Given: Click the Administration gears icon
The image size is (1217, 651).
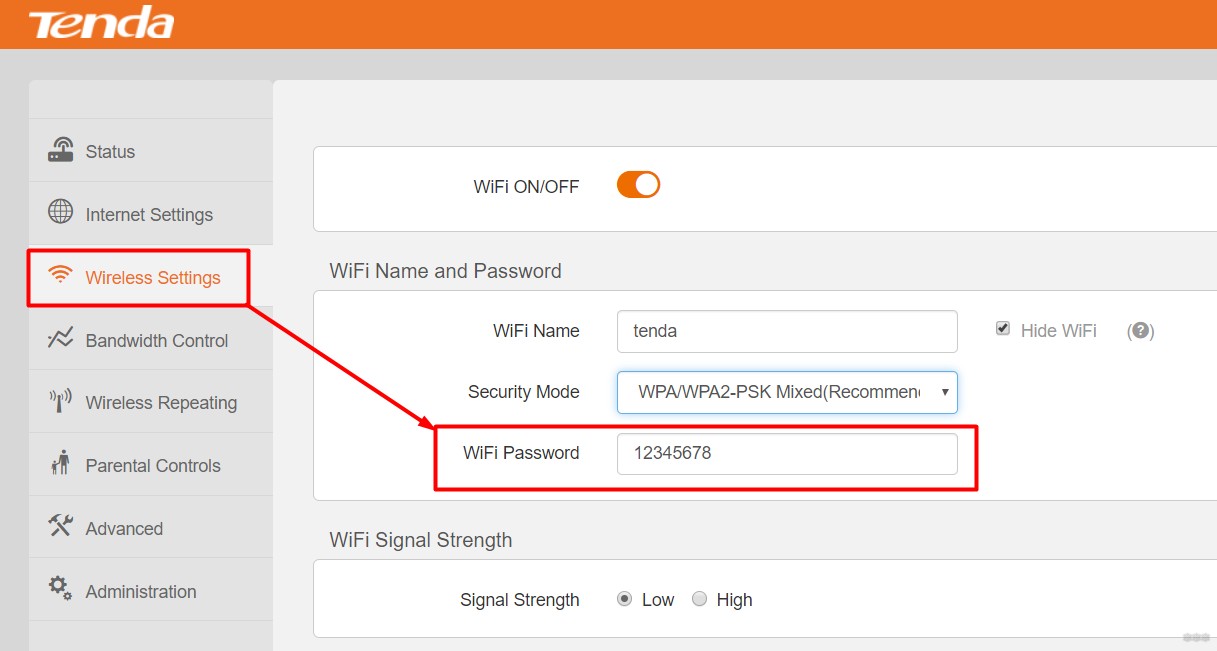Looking at the screenshot, I should [61, 588].
